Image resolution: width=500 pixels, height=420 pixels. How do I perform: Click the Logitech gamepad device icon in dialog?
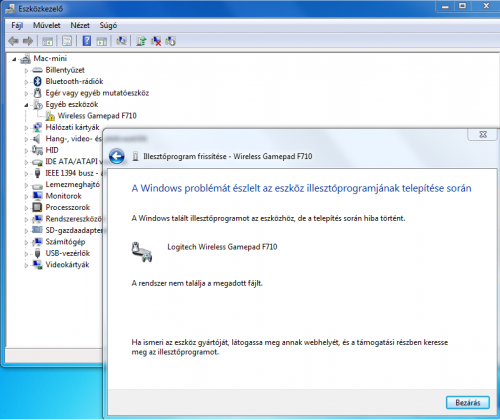[x=142, y=252]
